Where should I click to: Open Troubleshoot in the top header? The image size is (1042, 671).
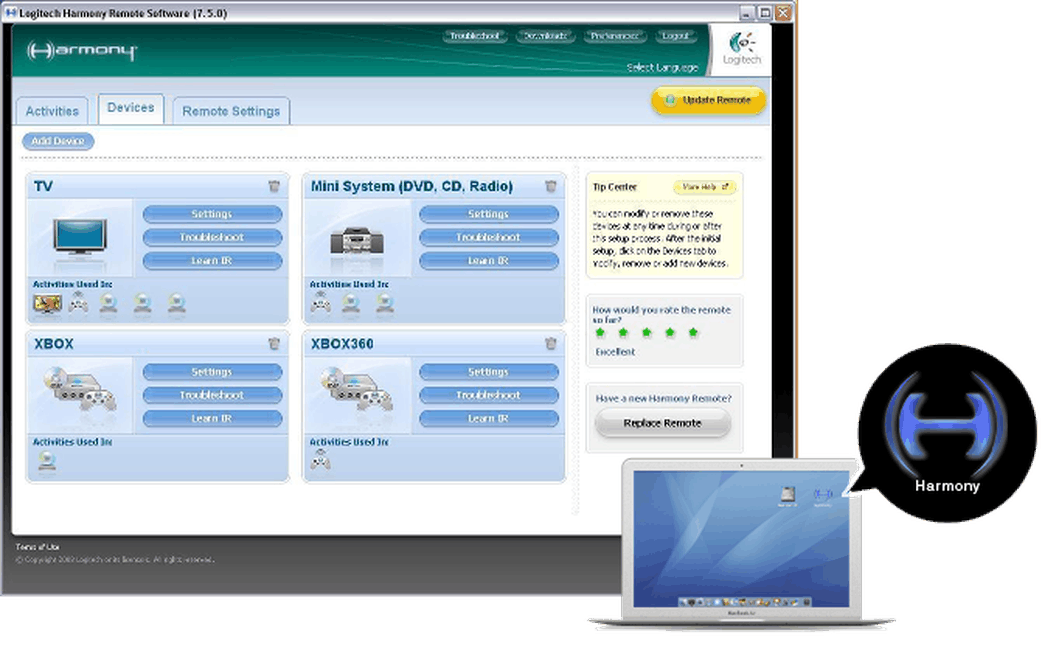[474, 36]
